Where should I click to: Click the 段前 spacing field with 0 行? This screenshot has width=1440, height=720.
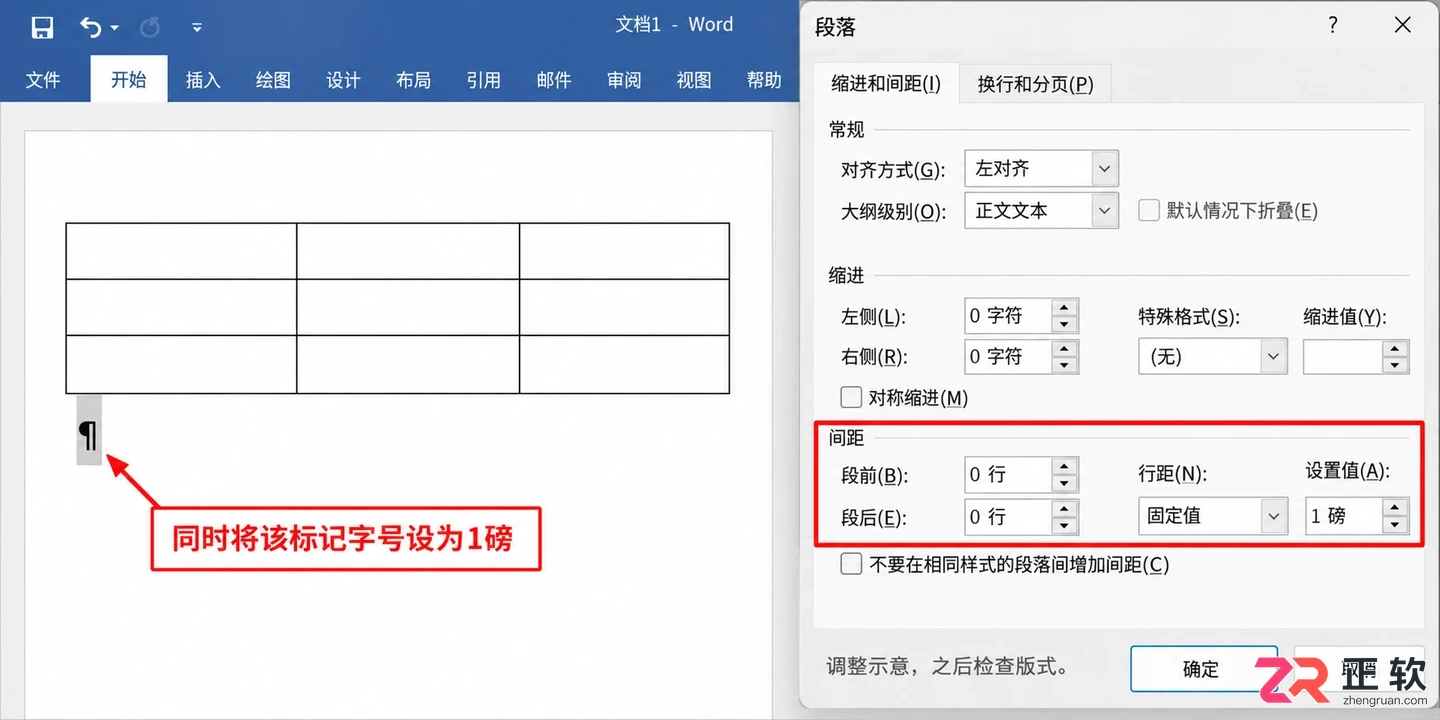pos(1008,475)
